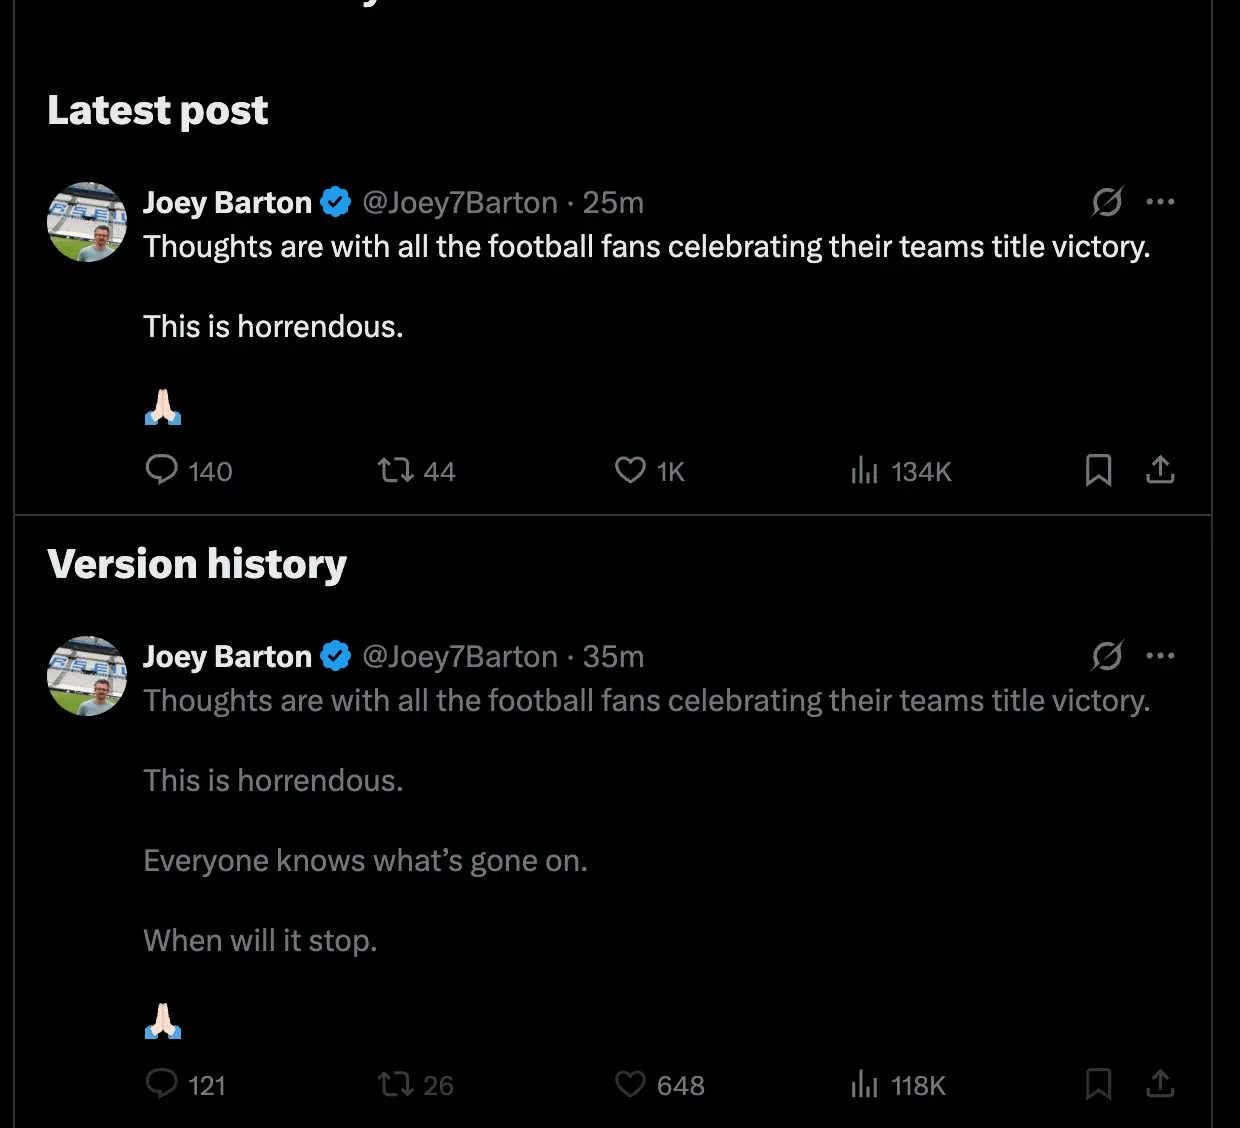Open the more options menu on the latest post
This screenshot has height=1128, width=1240.
tap(1161, 201)
